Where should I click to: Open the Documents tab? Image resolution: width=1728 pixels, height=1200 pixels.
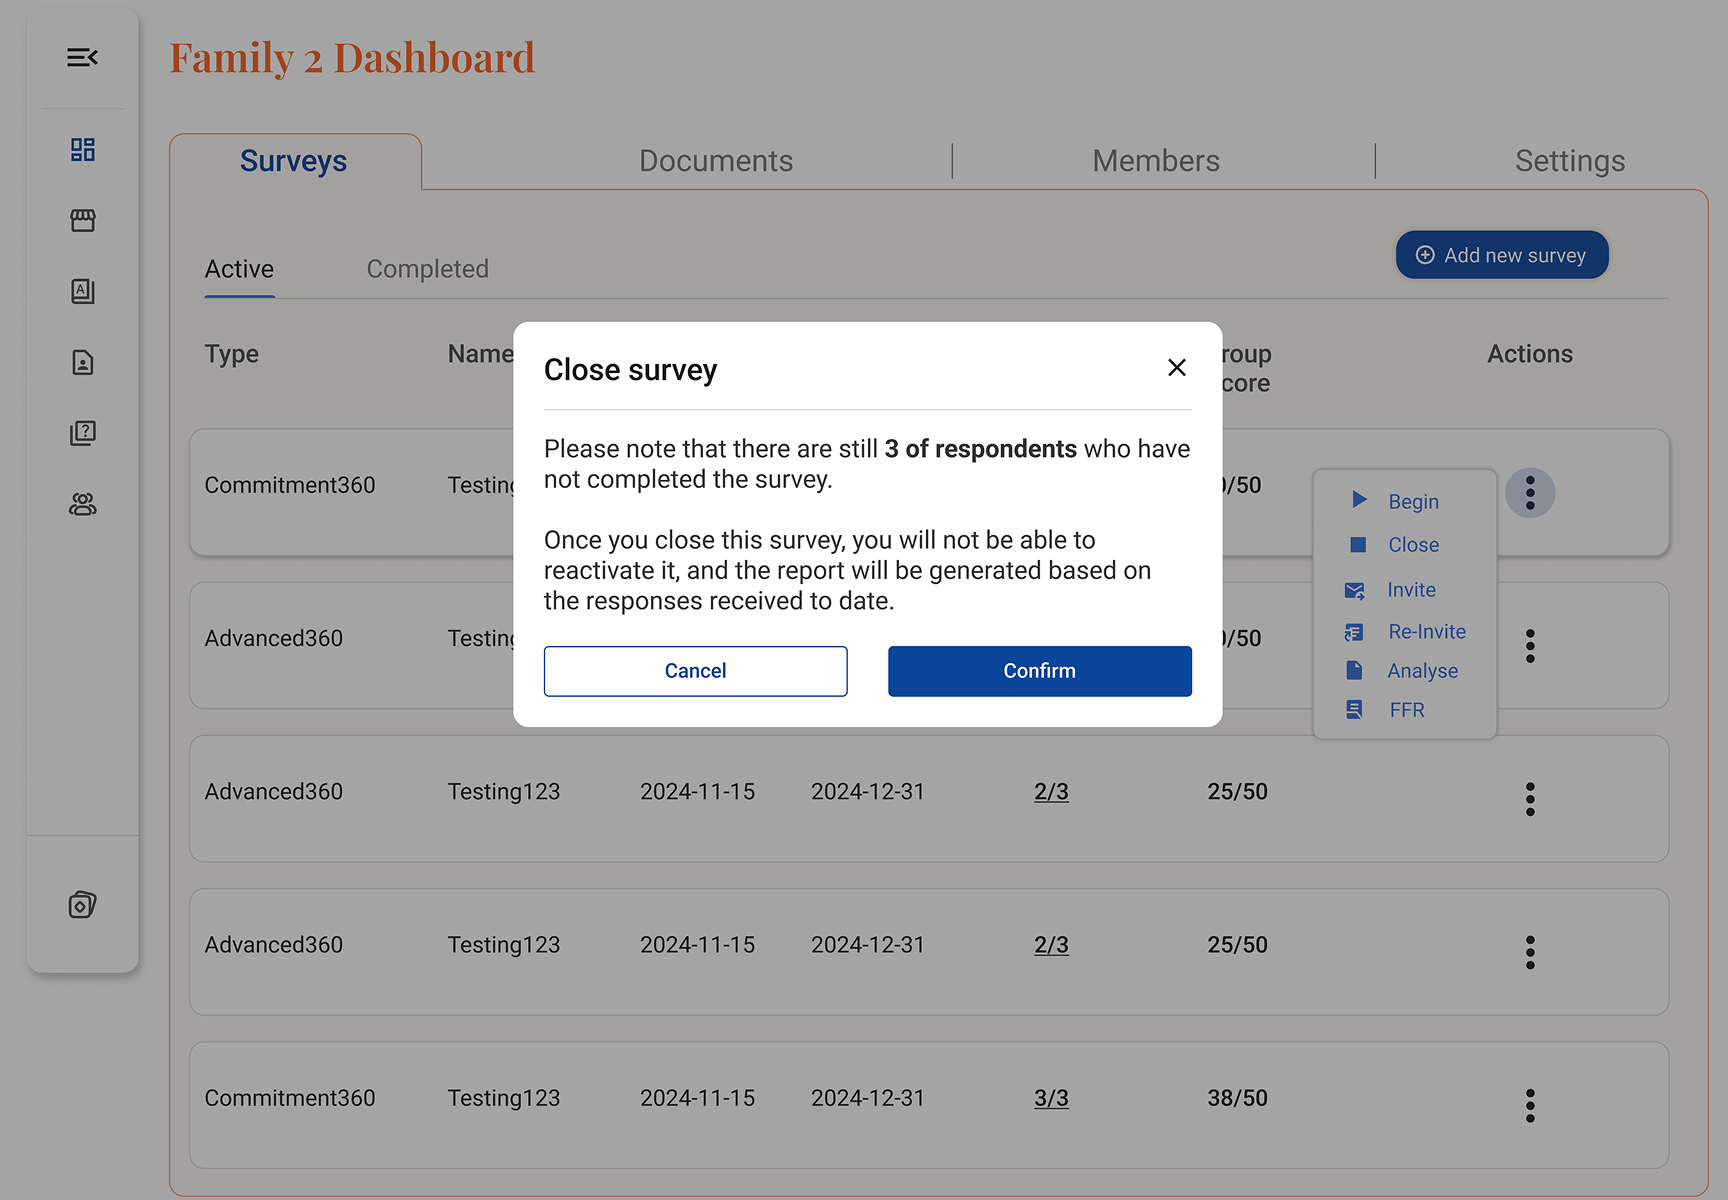(x=715, y=161)
